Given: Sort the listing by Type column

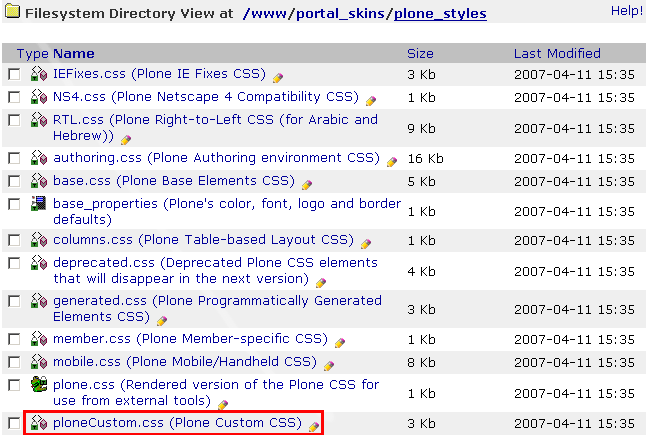Looking at the screenshot, I should point(33,54).
